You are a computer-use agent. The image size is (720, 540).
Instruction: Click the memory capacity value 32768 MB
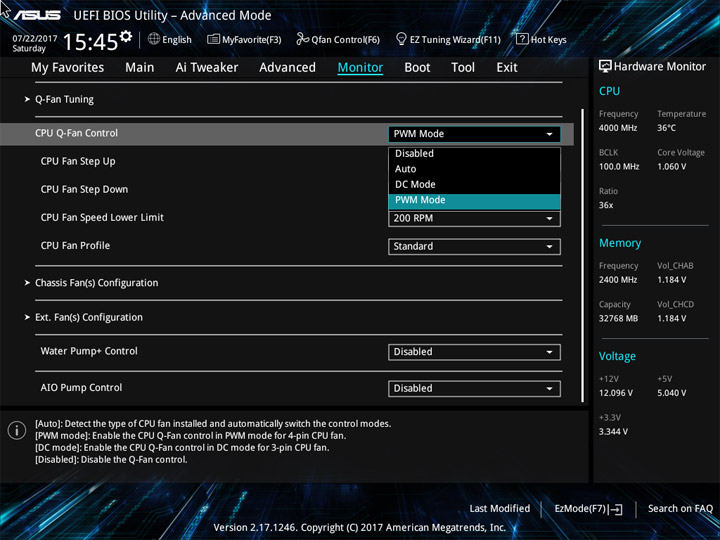tap(619, 319)
